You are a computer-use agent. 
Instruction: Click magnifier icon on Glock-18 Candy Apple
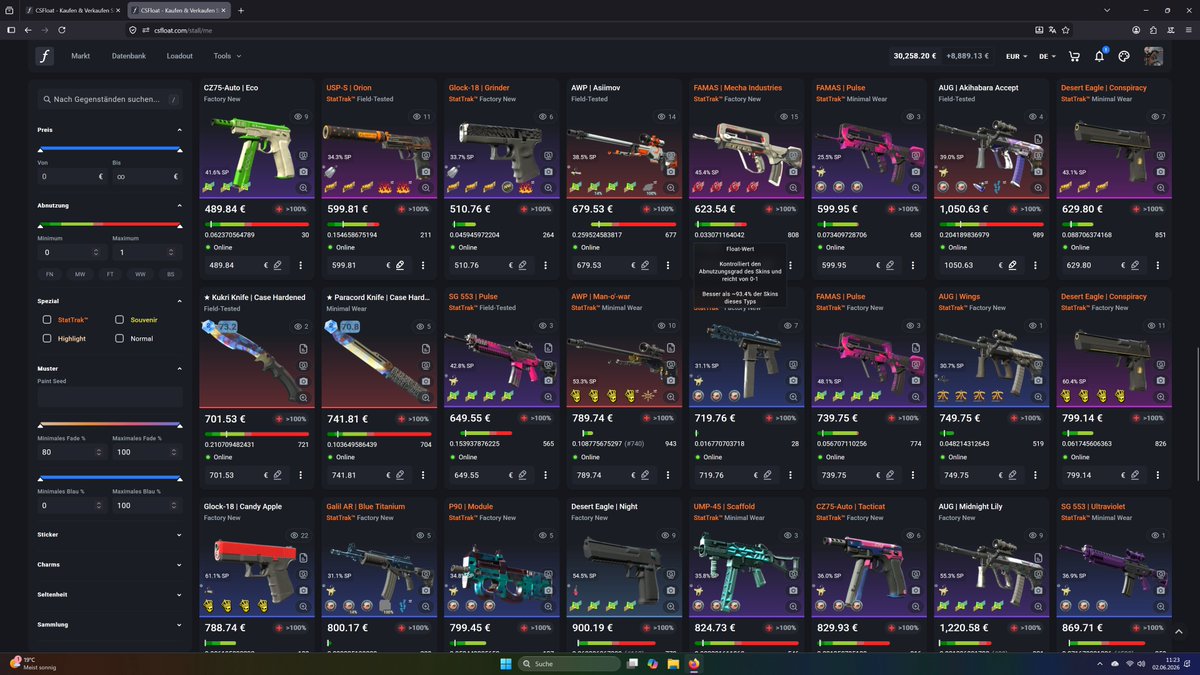[x=304, y=607]
